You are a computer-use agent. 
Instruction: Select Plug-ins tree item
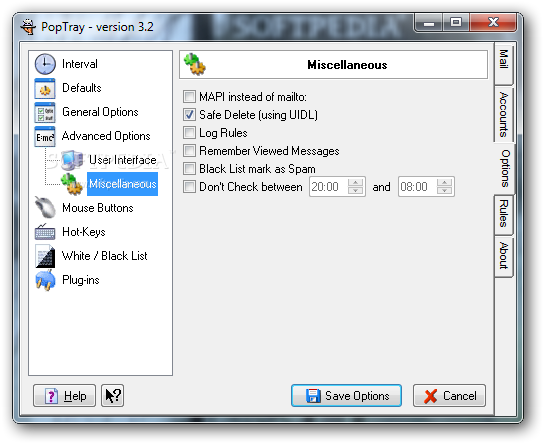81,280
